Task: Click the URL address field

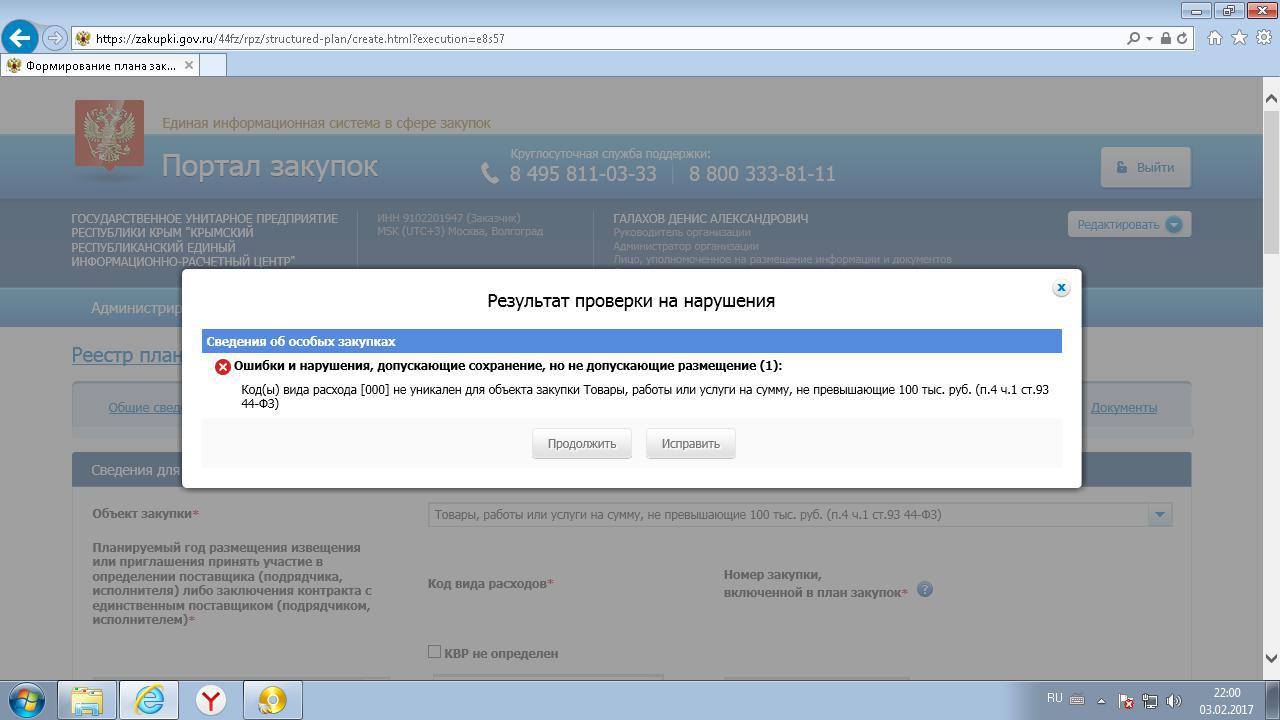Action: pos(600,38)
